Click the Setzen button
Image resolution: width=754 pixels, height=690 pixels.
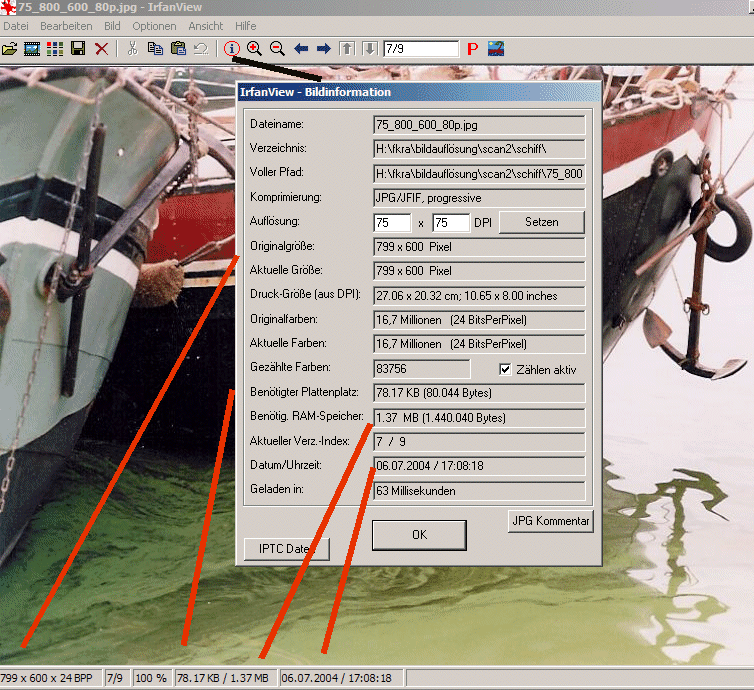[541, 222]
